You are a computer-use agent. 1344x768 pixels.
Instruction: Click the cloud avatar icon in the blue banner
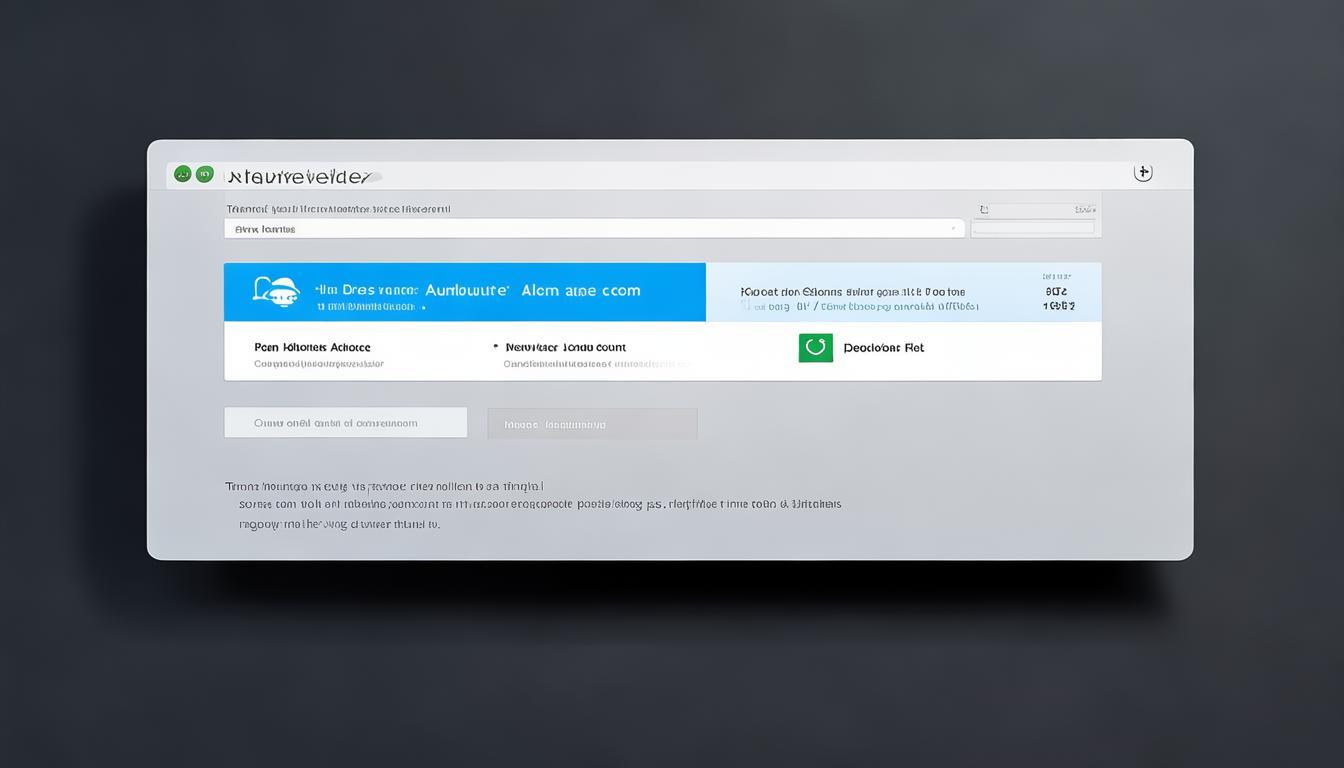click(276, 291)
